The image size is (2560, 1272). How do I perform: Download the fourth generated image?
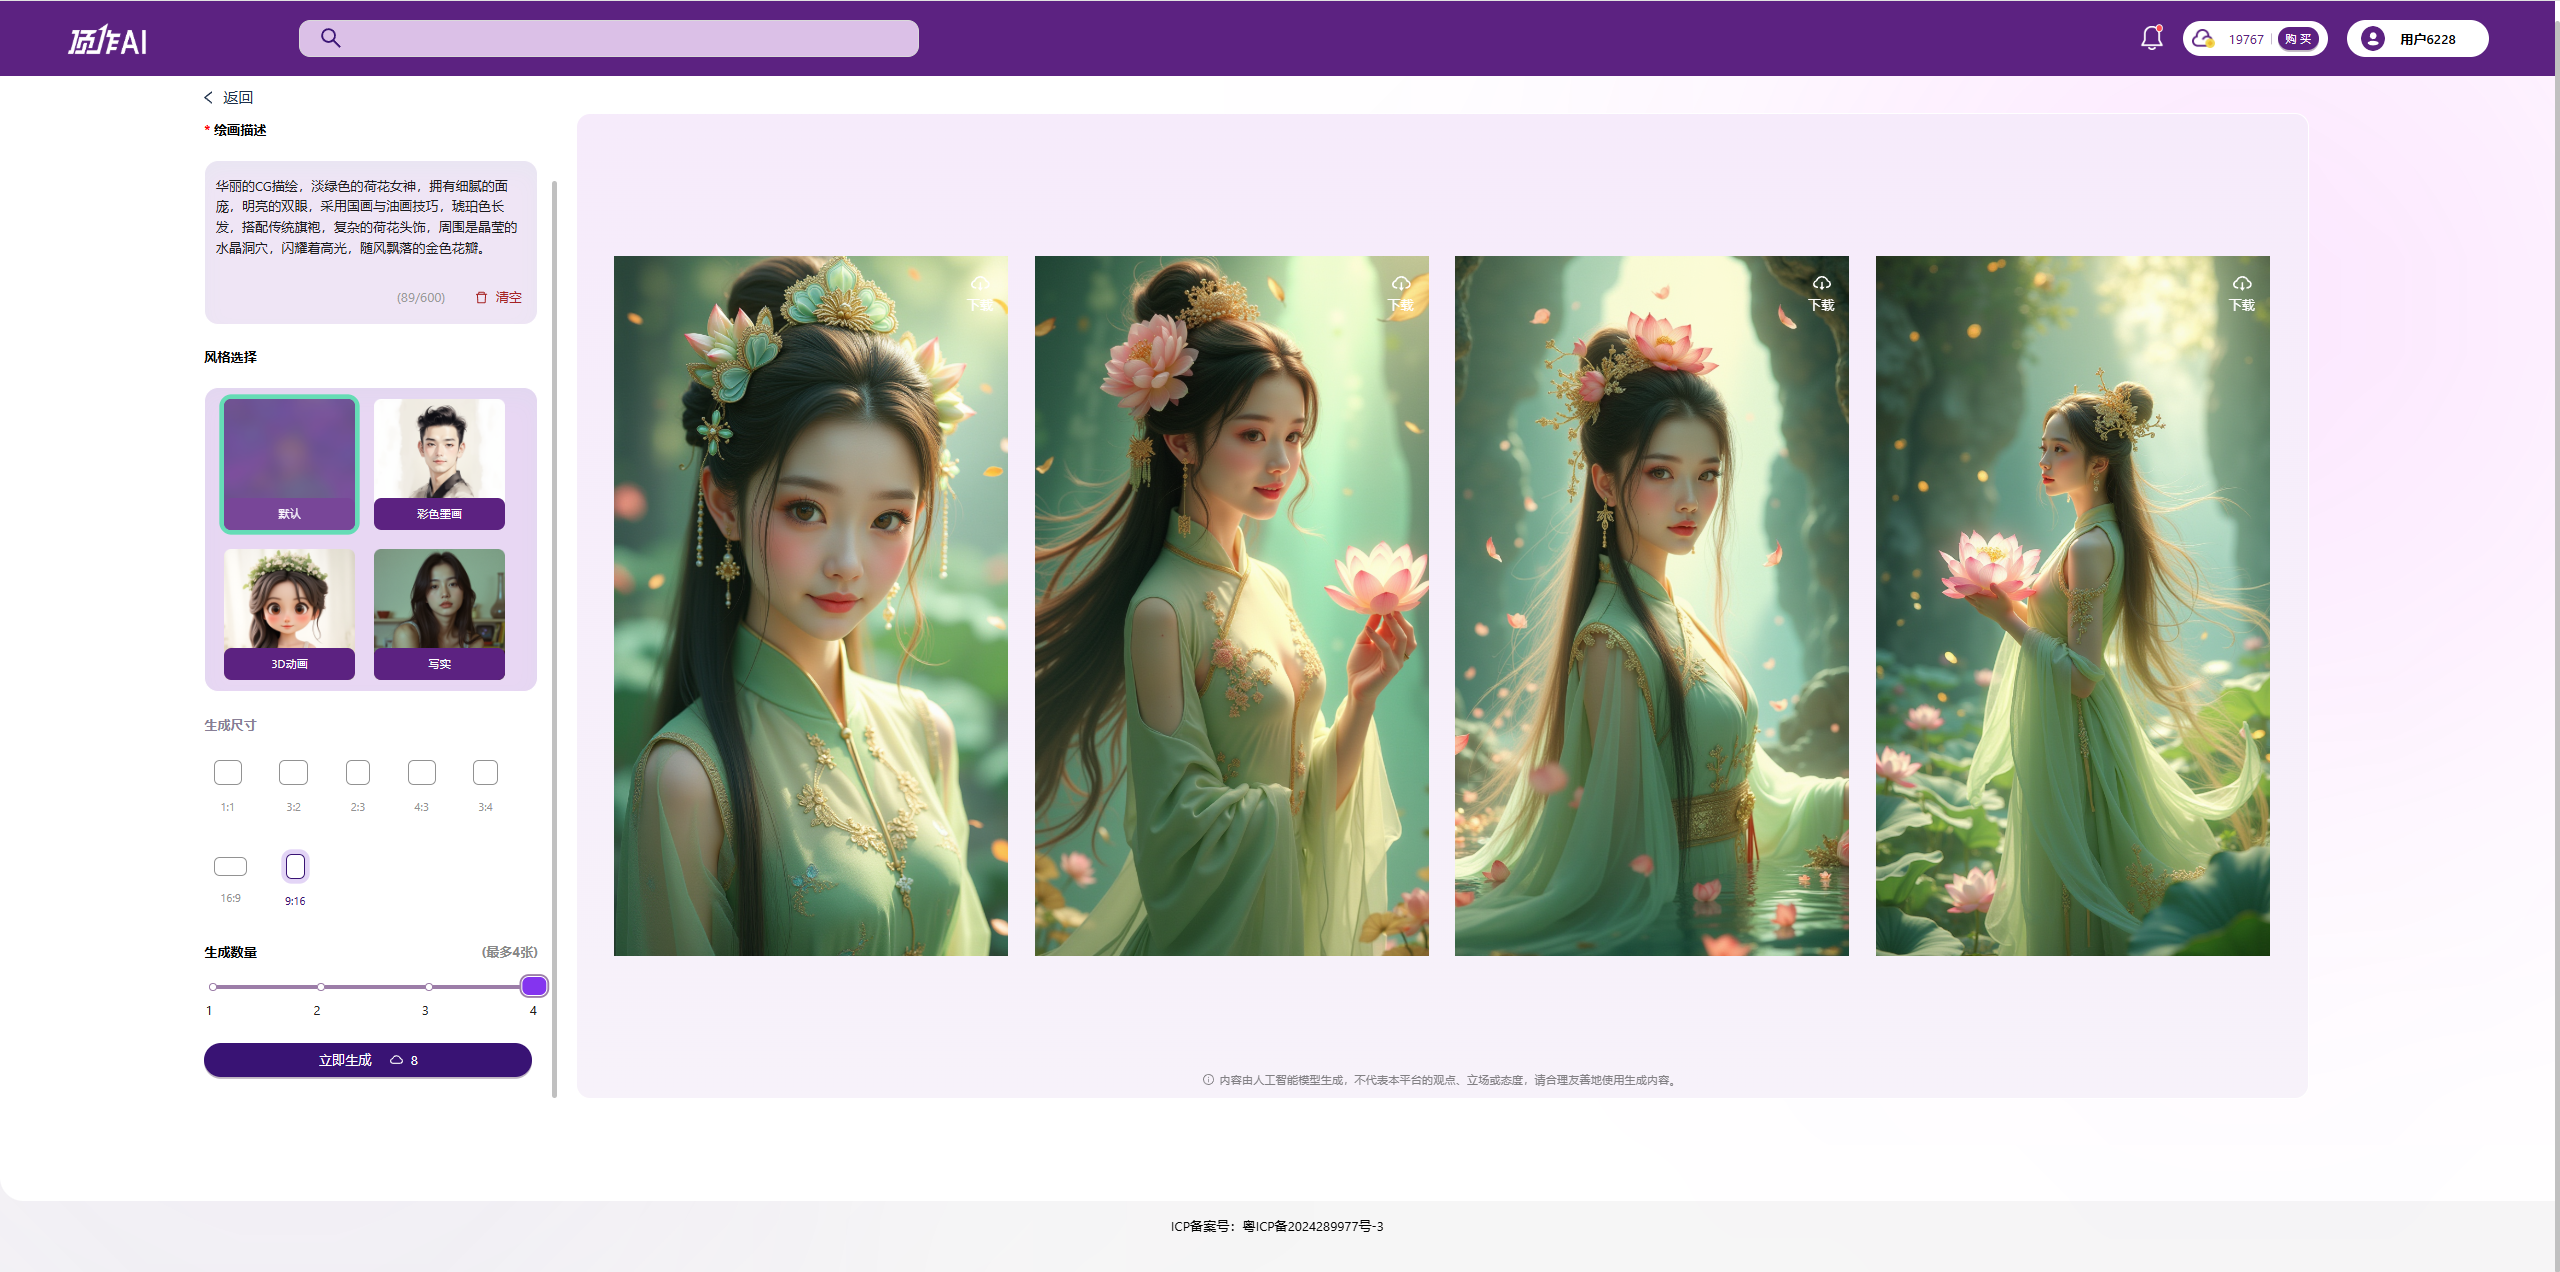coord(2241,293)
